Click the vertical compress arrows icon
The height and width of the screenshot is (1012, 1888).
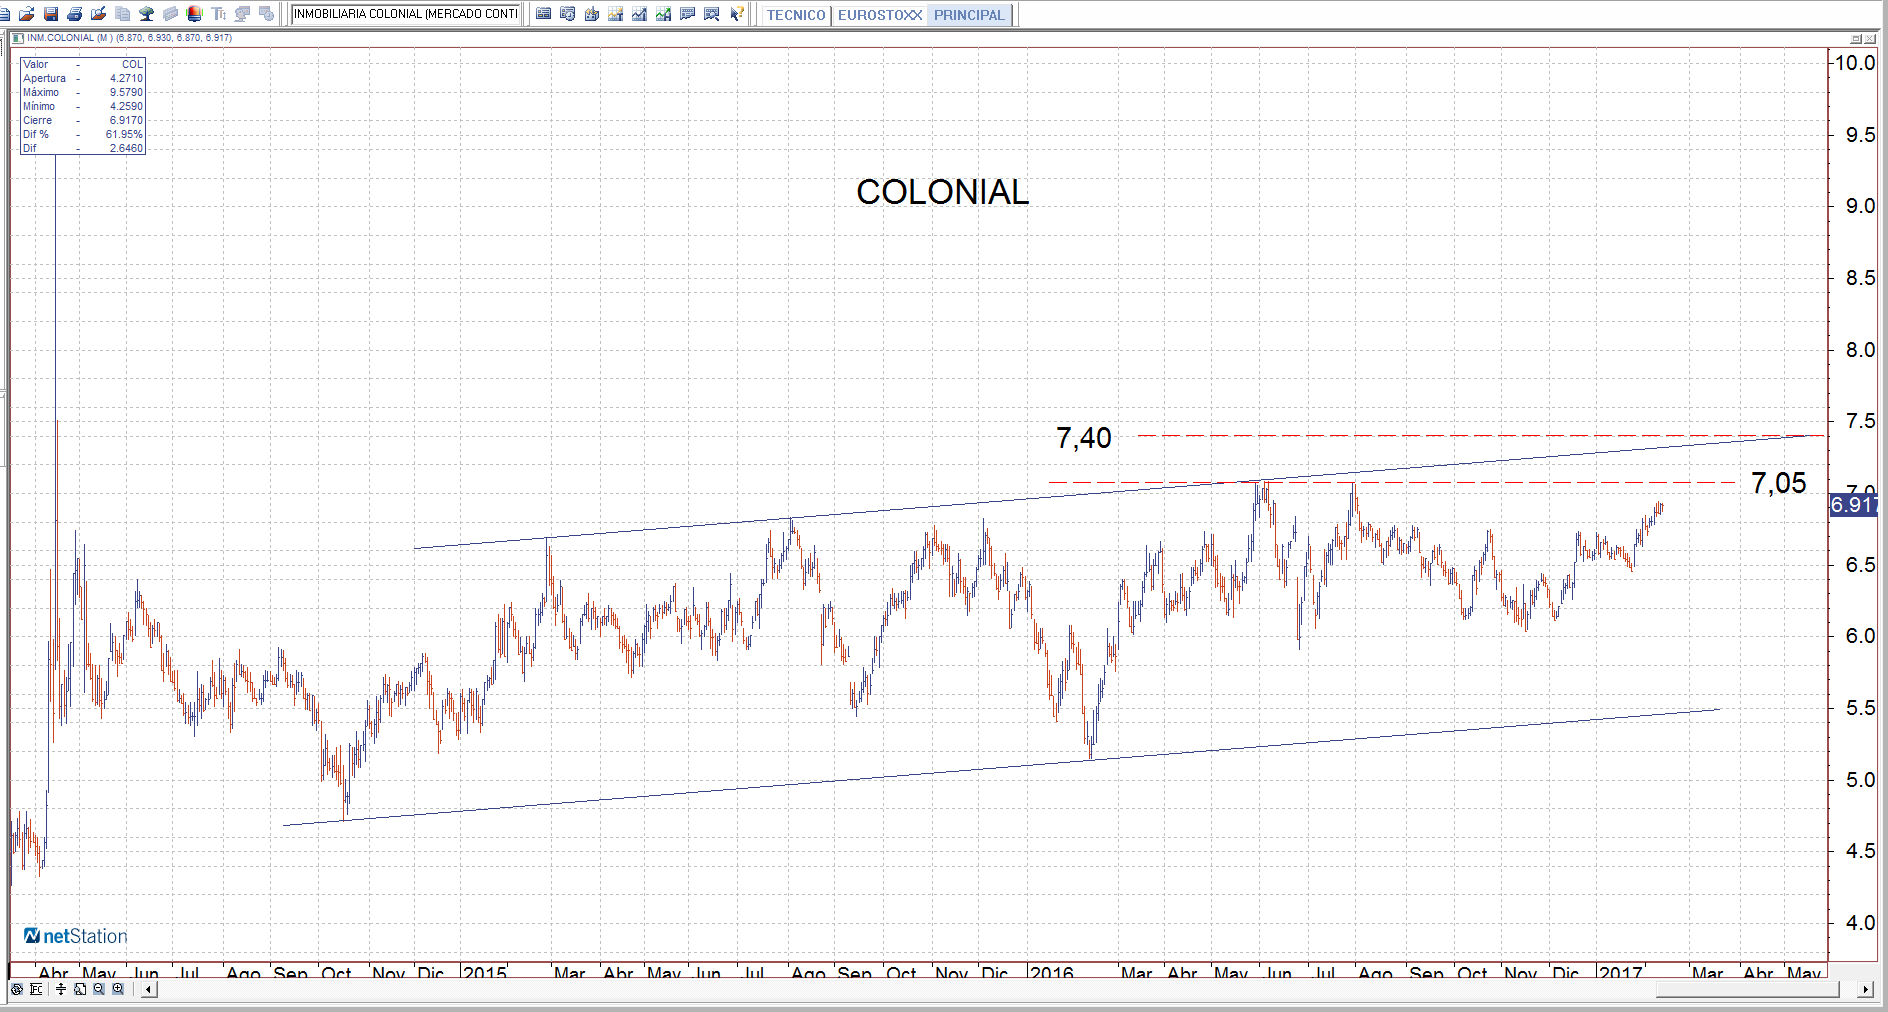point(61,989)
